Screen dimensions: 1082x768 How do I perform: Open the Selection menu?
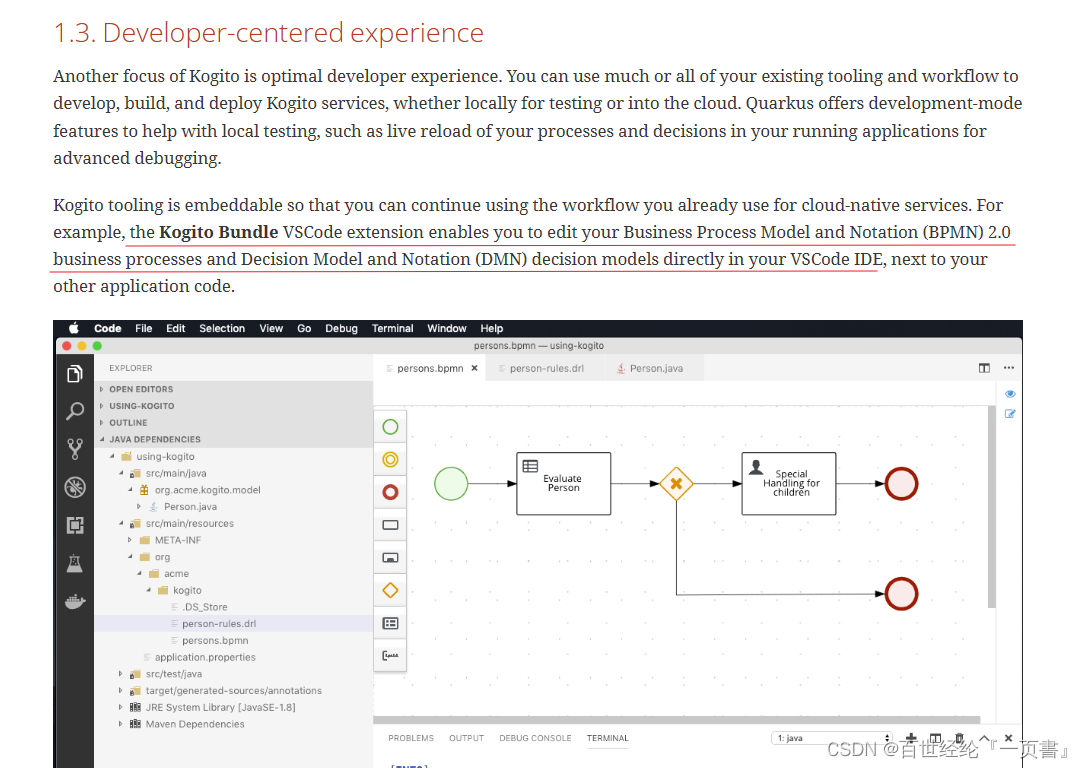click(x=222, y=328)
